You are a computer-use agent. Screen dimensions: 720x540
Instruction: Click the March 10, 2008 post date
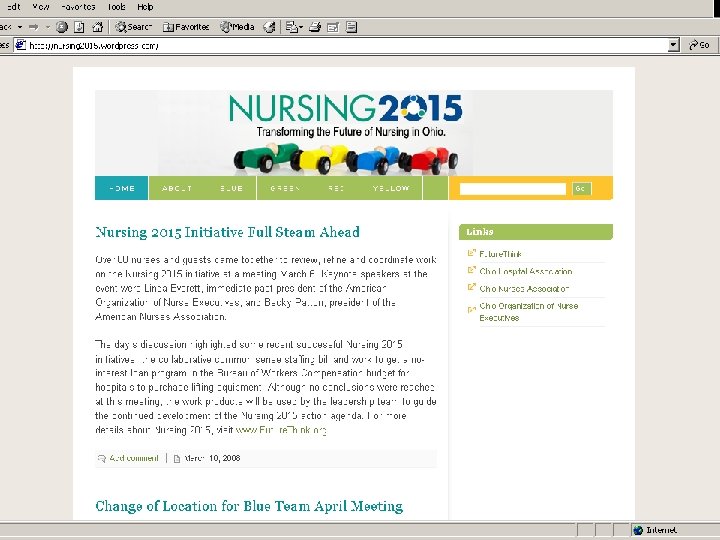point(212,458)
